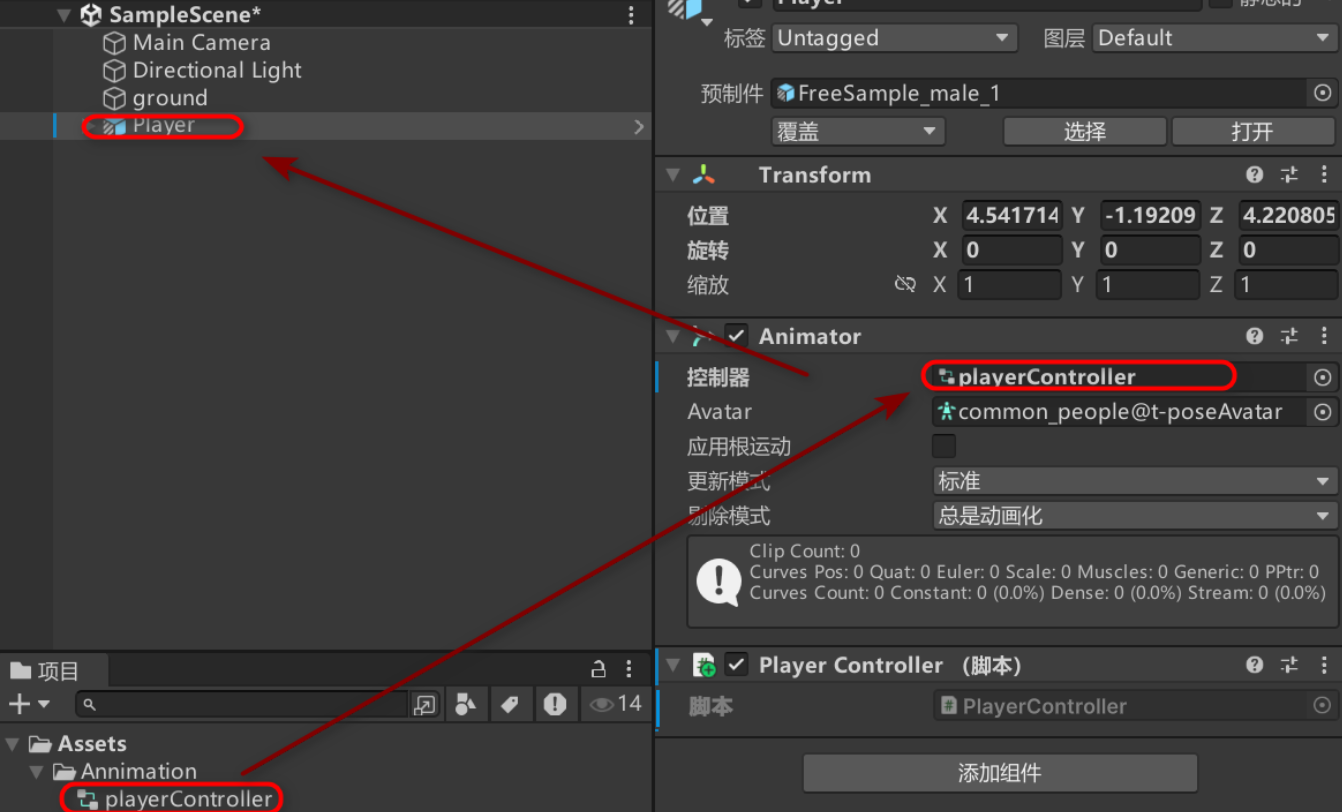Open 项目 panel three-dot options menu
This screenshot has height=812, width=1342.
(x=629, y=670)
